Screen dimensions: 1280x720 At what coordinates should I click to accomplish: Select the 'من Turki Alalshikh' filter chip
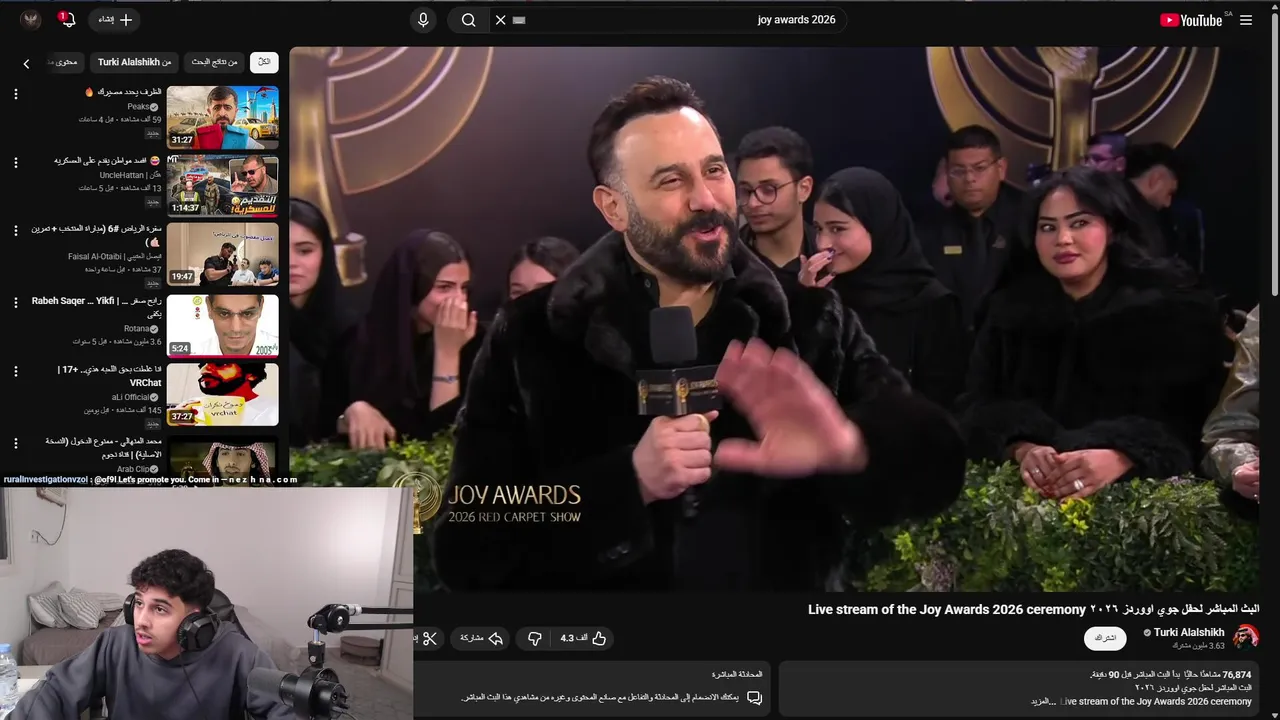[134, 62]
